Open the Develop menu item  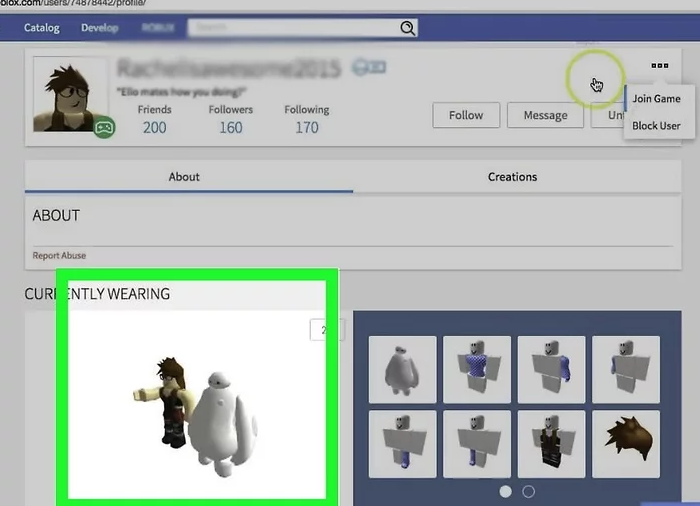coord(100,28)
